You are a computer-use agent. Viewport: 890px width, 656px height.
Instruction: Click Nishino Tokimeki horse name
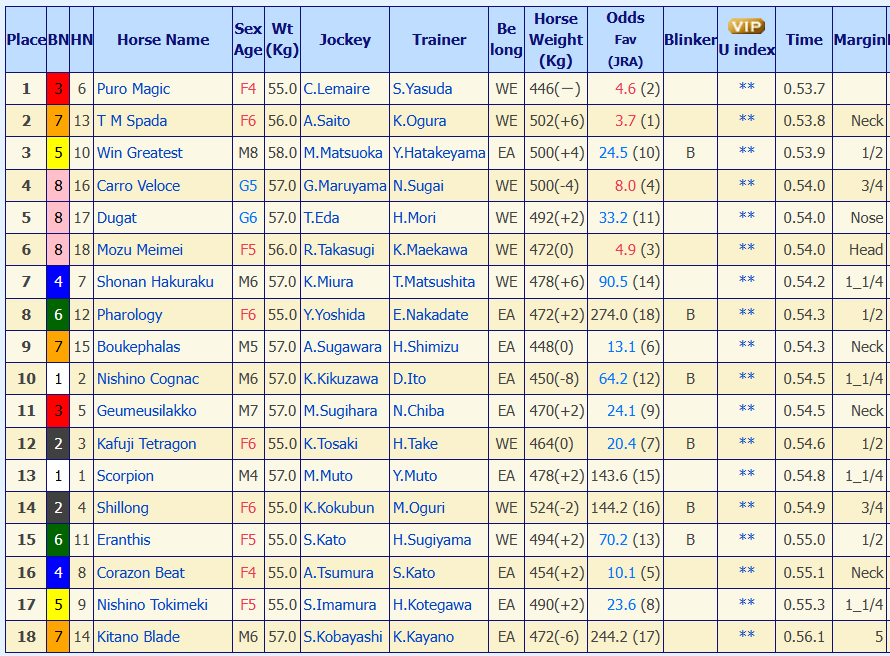(152, 604)
